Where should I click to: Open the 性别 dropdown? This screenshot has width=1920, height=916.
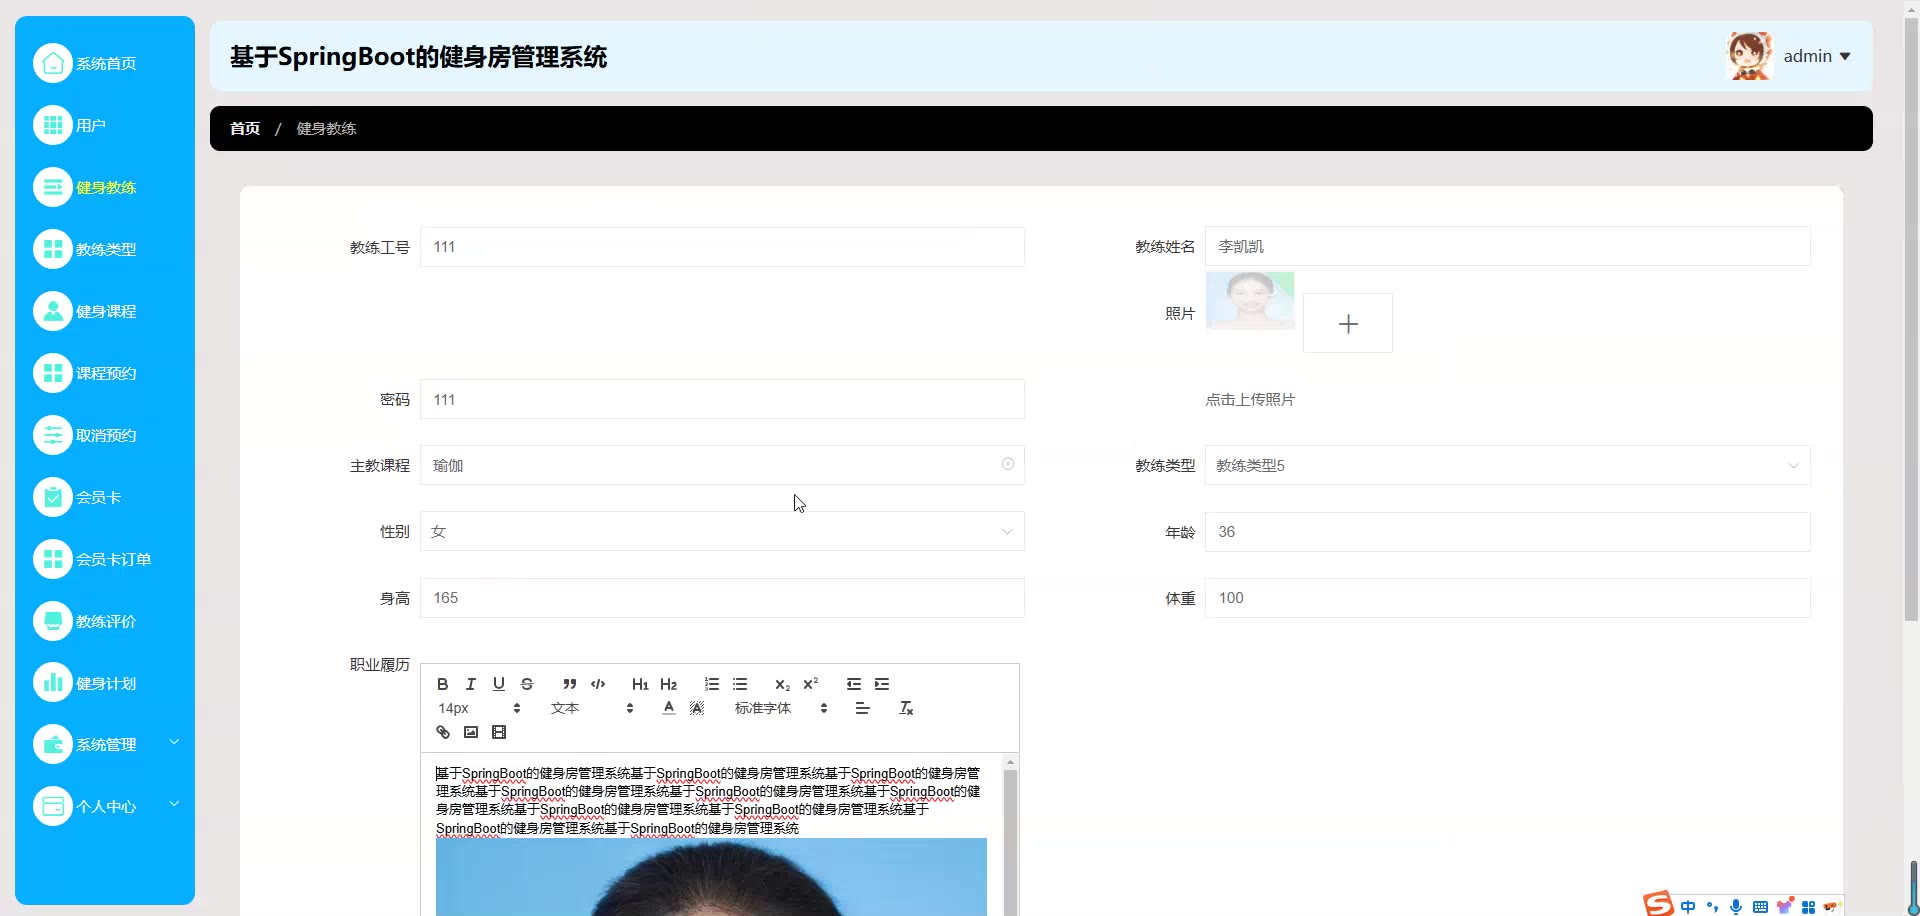[x=722, y=531]
